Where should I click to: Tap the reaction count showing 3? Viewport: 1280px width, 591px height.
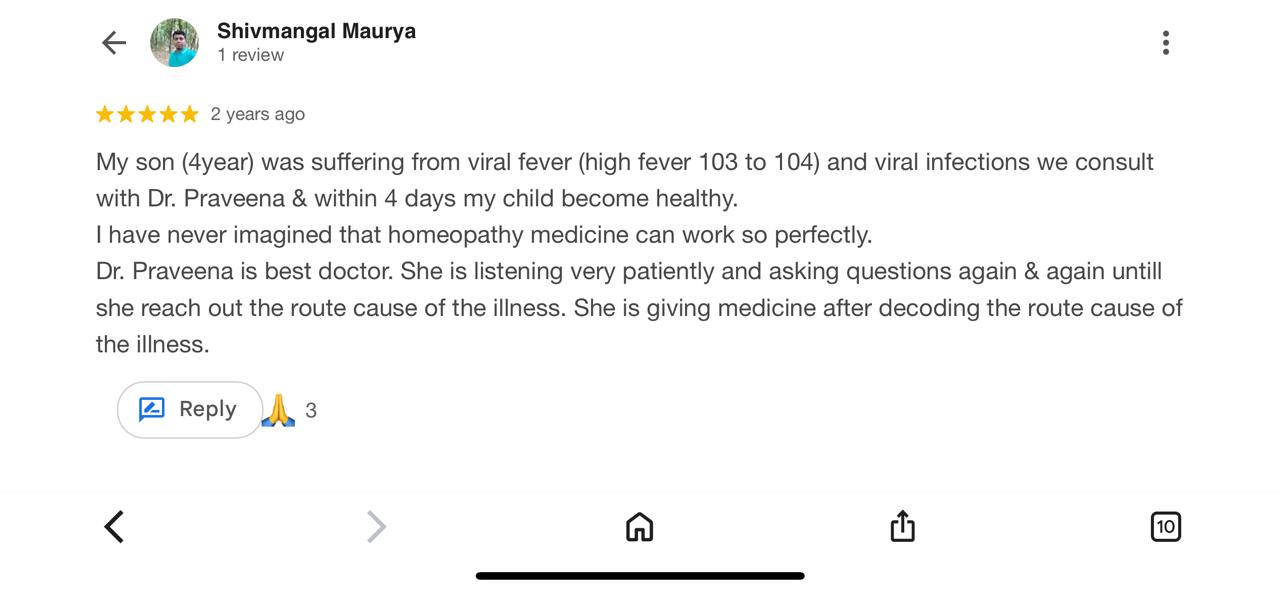(311, 411)
